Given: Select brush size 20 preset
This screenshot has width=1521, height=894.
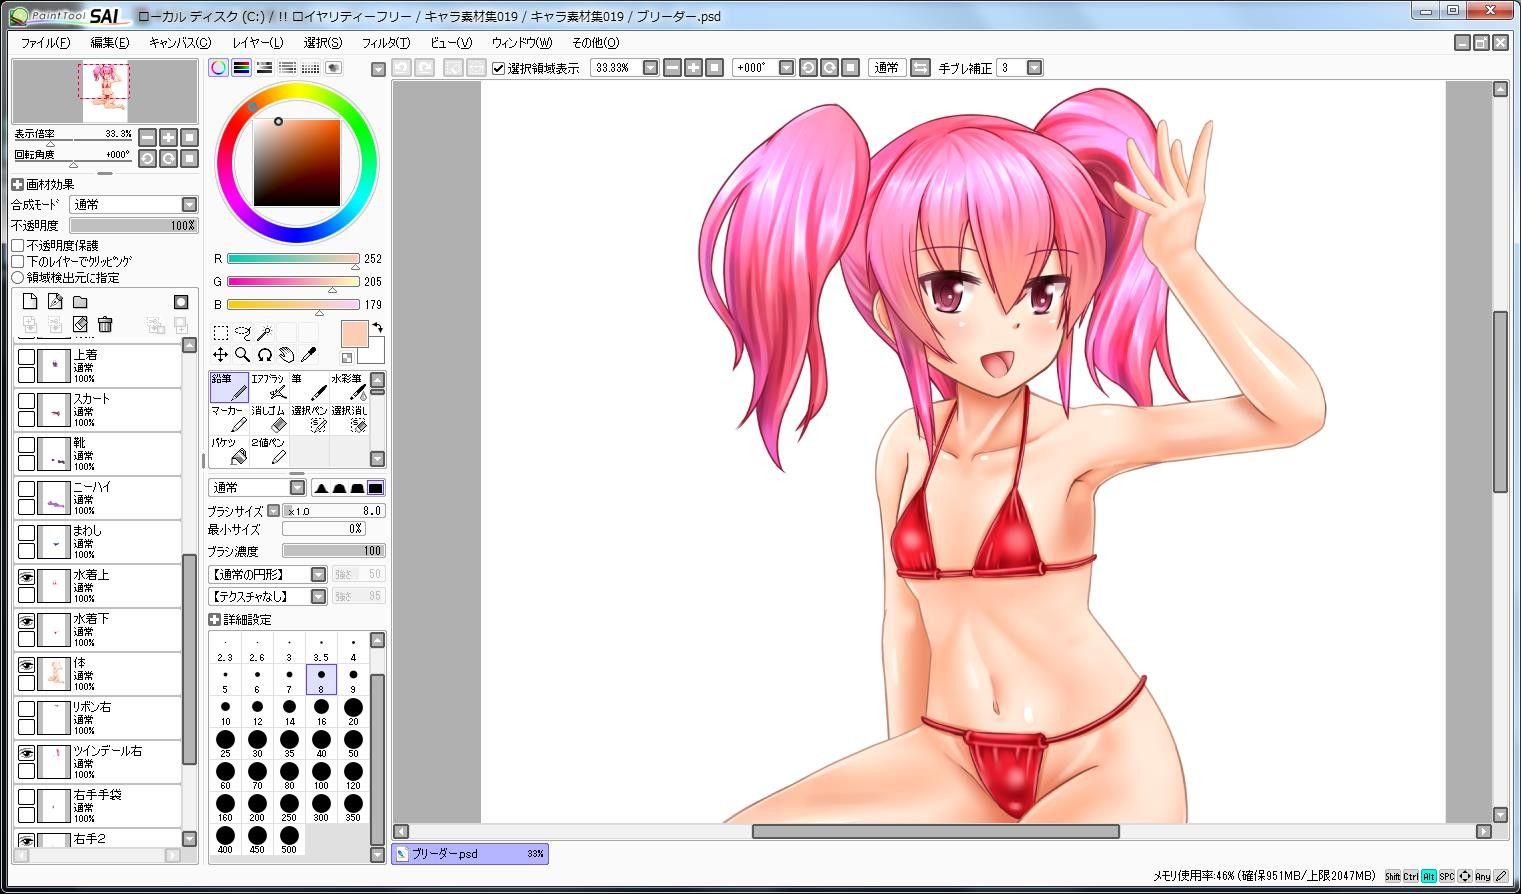Looking at the screenshot, I should pos(353,711).
